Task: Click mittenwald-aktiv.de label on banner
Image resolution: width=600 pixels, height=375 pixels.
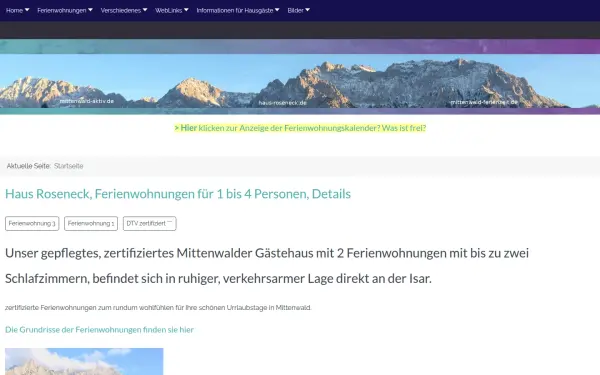Action: pos(87,101)
